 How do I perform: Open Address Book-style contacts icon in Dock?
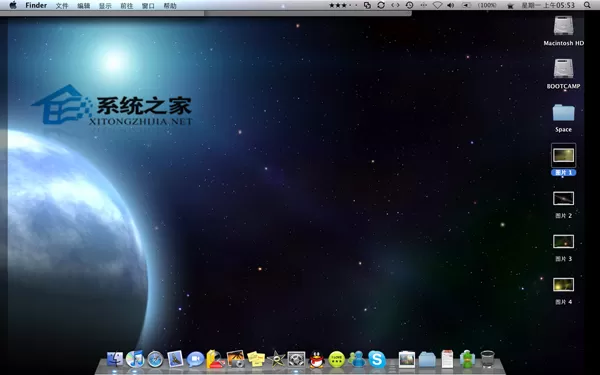pyautogui.click(x=215, y=359)
